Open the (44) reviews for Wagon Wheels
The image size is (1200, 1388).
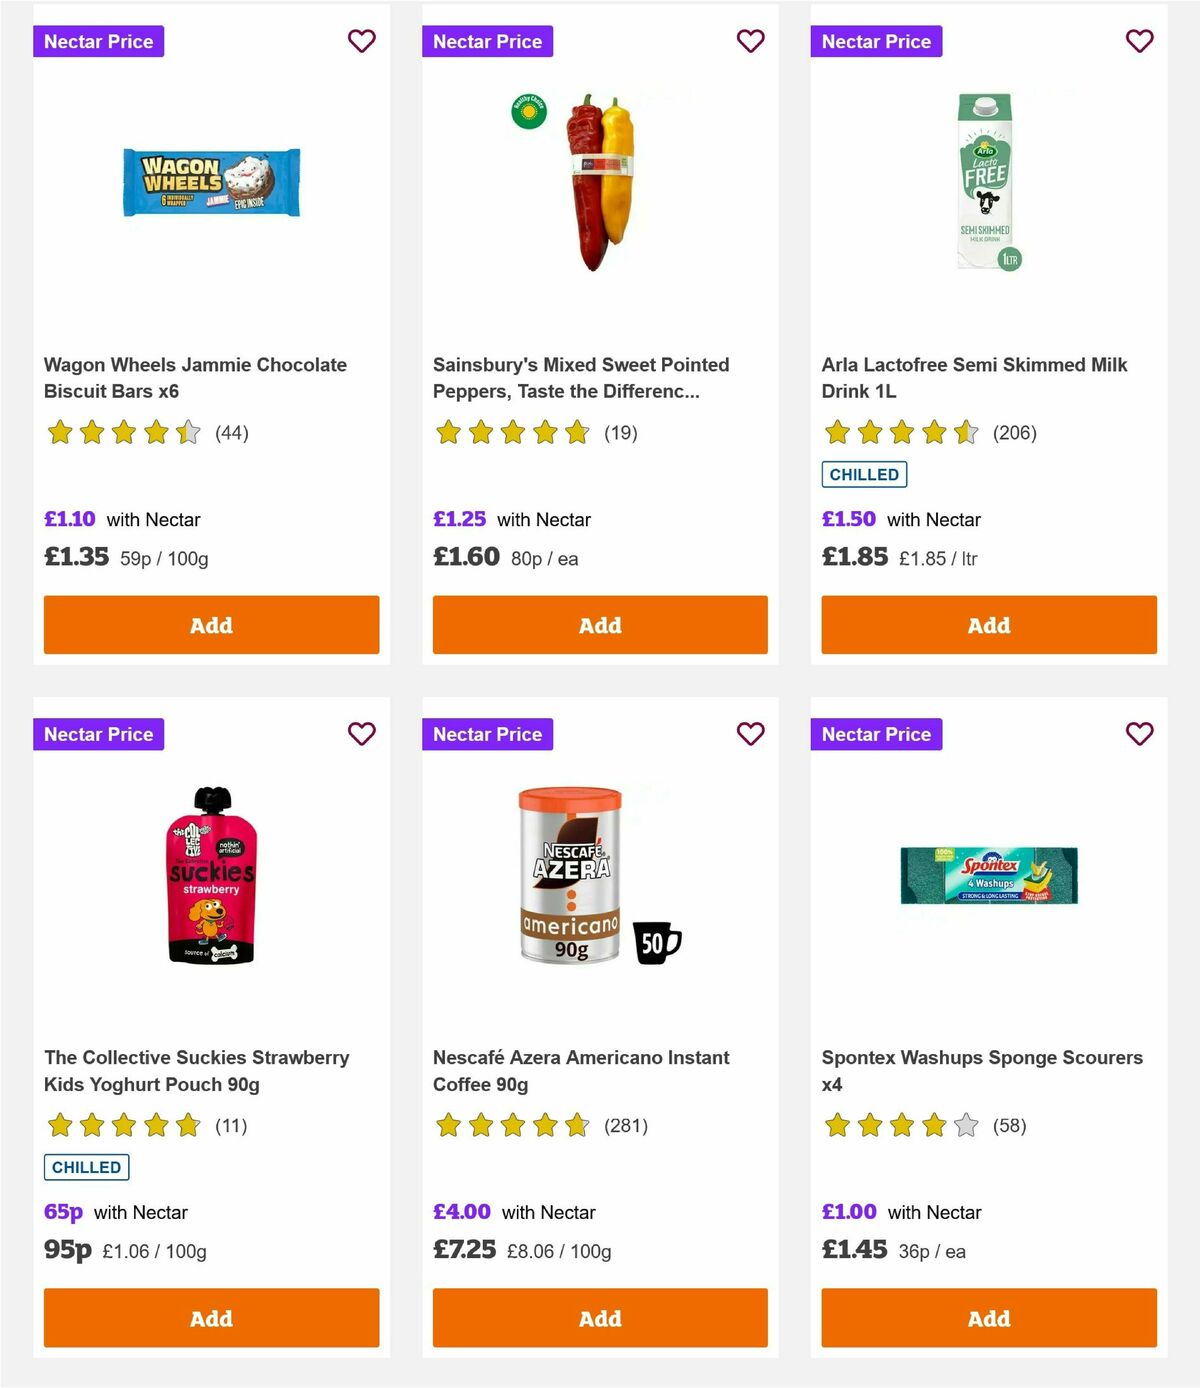tap(232, 433)
